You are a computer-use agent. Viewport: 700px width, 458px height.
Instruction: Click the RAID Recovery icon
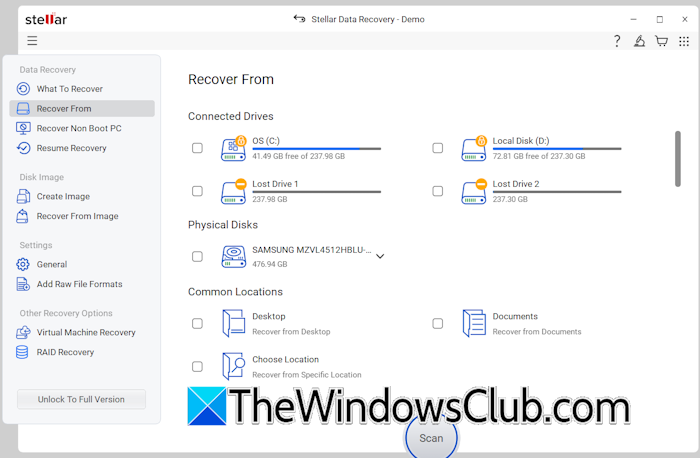click(22, 352)
